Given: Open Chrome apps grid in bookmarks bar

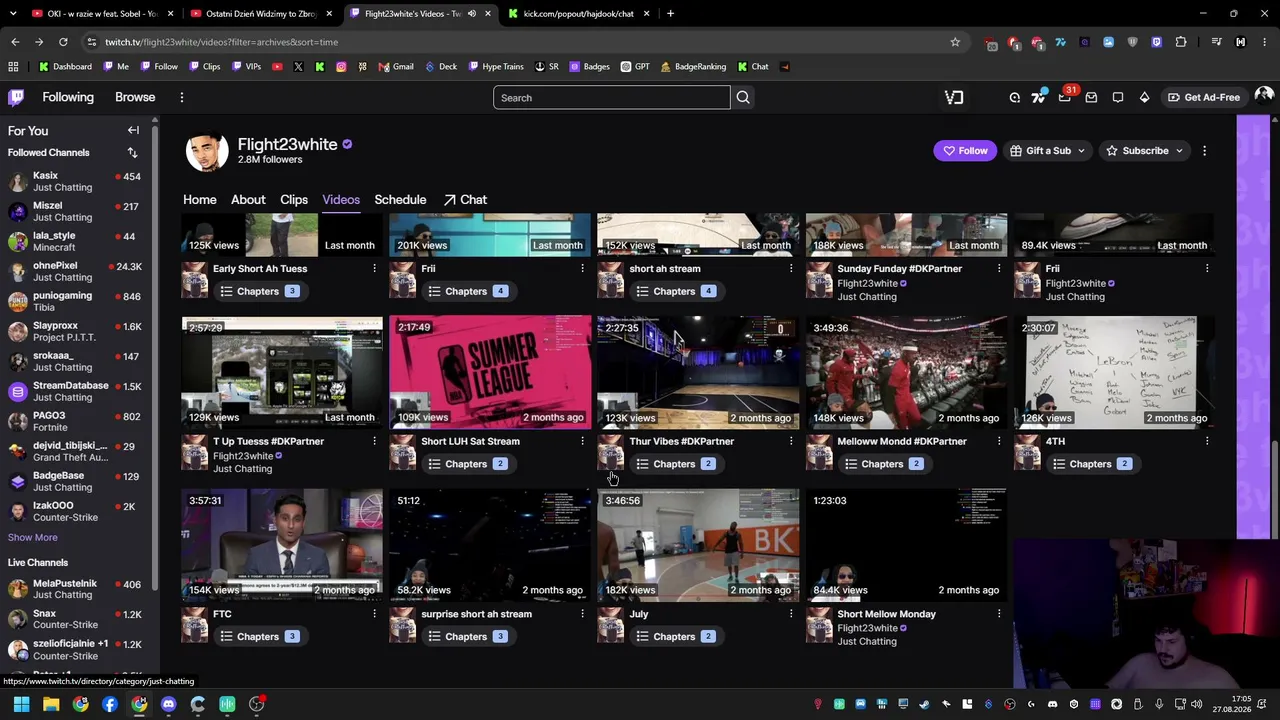Looking at the screenshot, I should [x=13, y=67].
